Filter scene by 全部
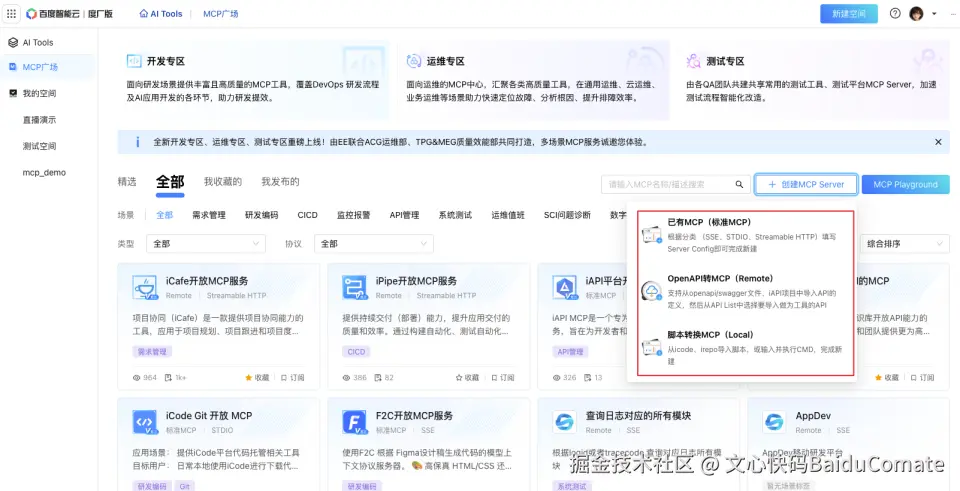960x491 pixels. [165, 215]
